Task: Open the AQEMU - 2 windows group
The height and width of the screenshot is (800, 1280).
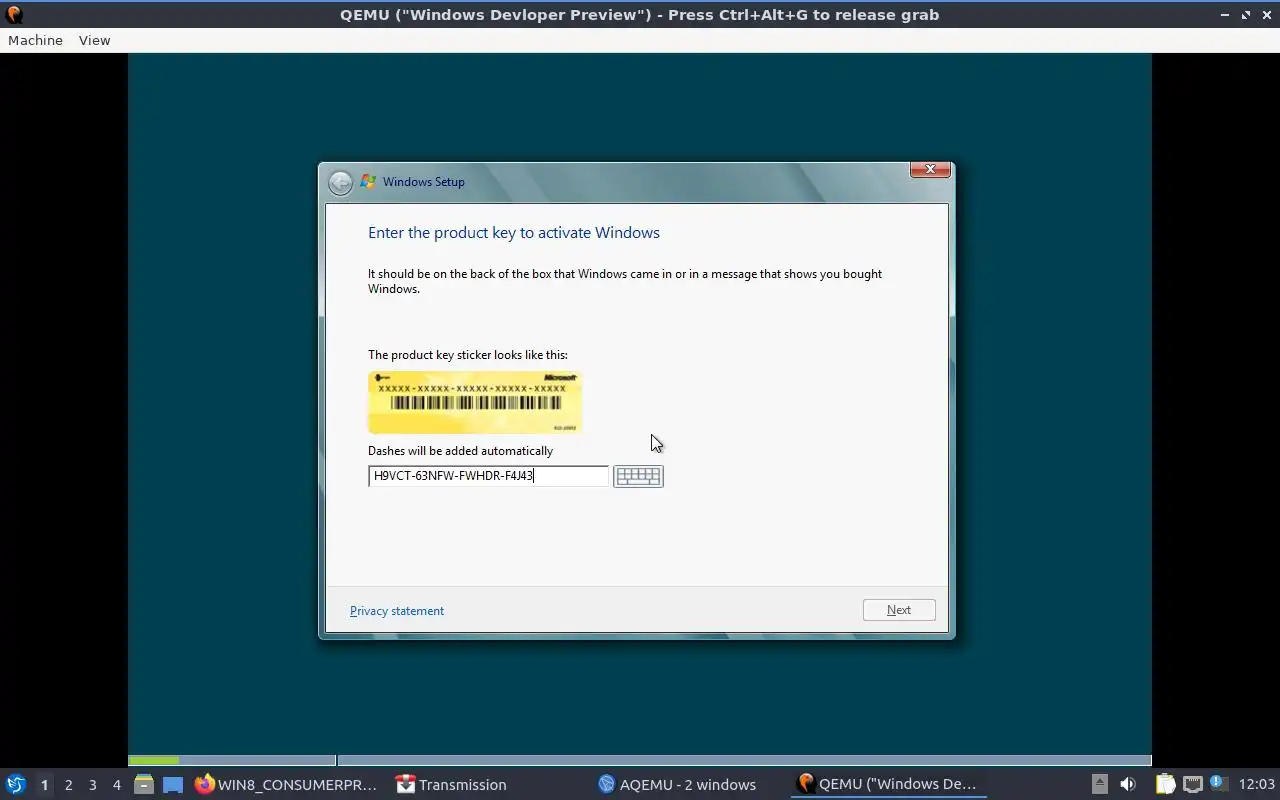Action: (678, 785)
